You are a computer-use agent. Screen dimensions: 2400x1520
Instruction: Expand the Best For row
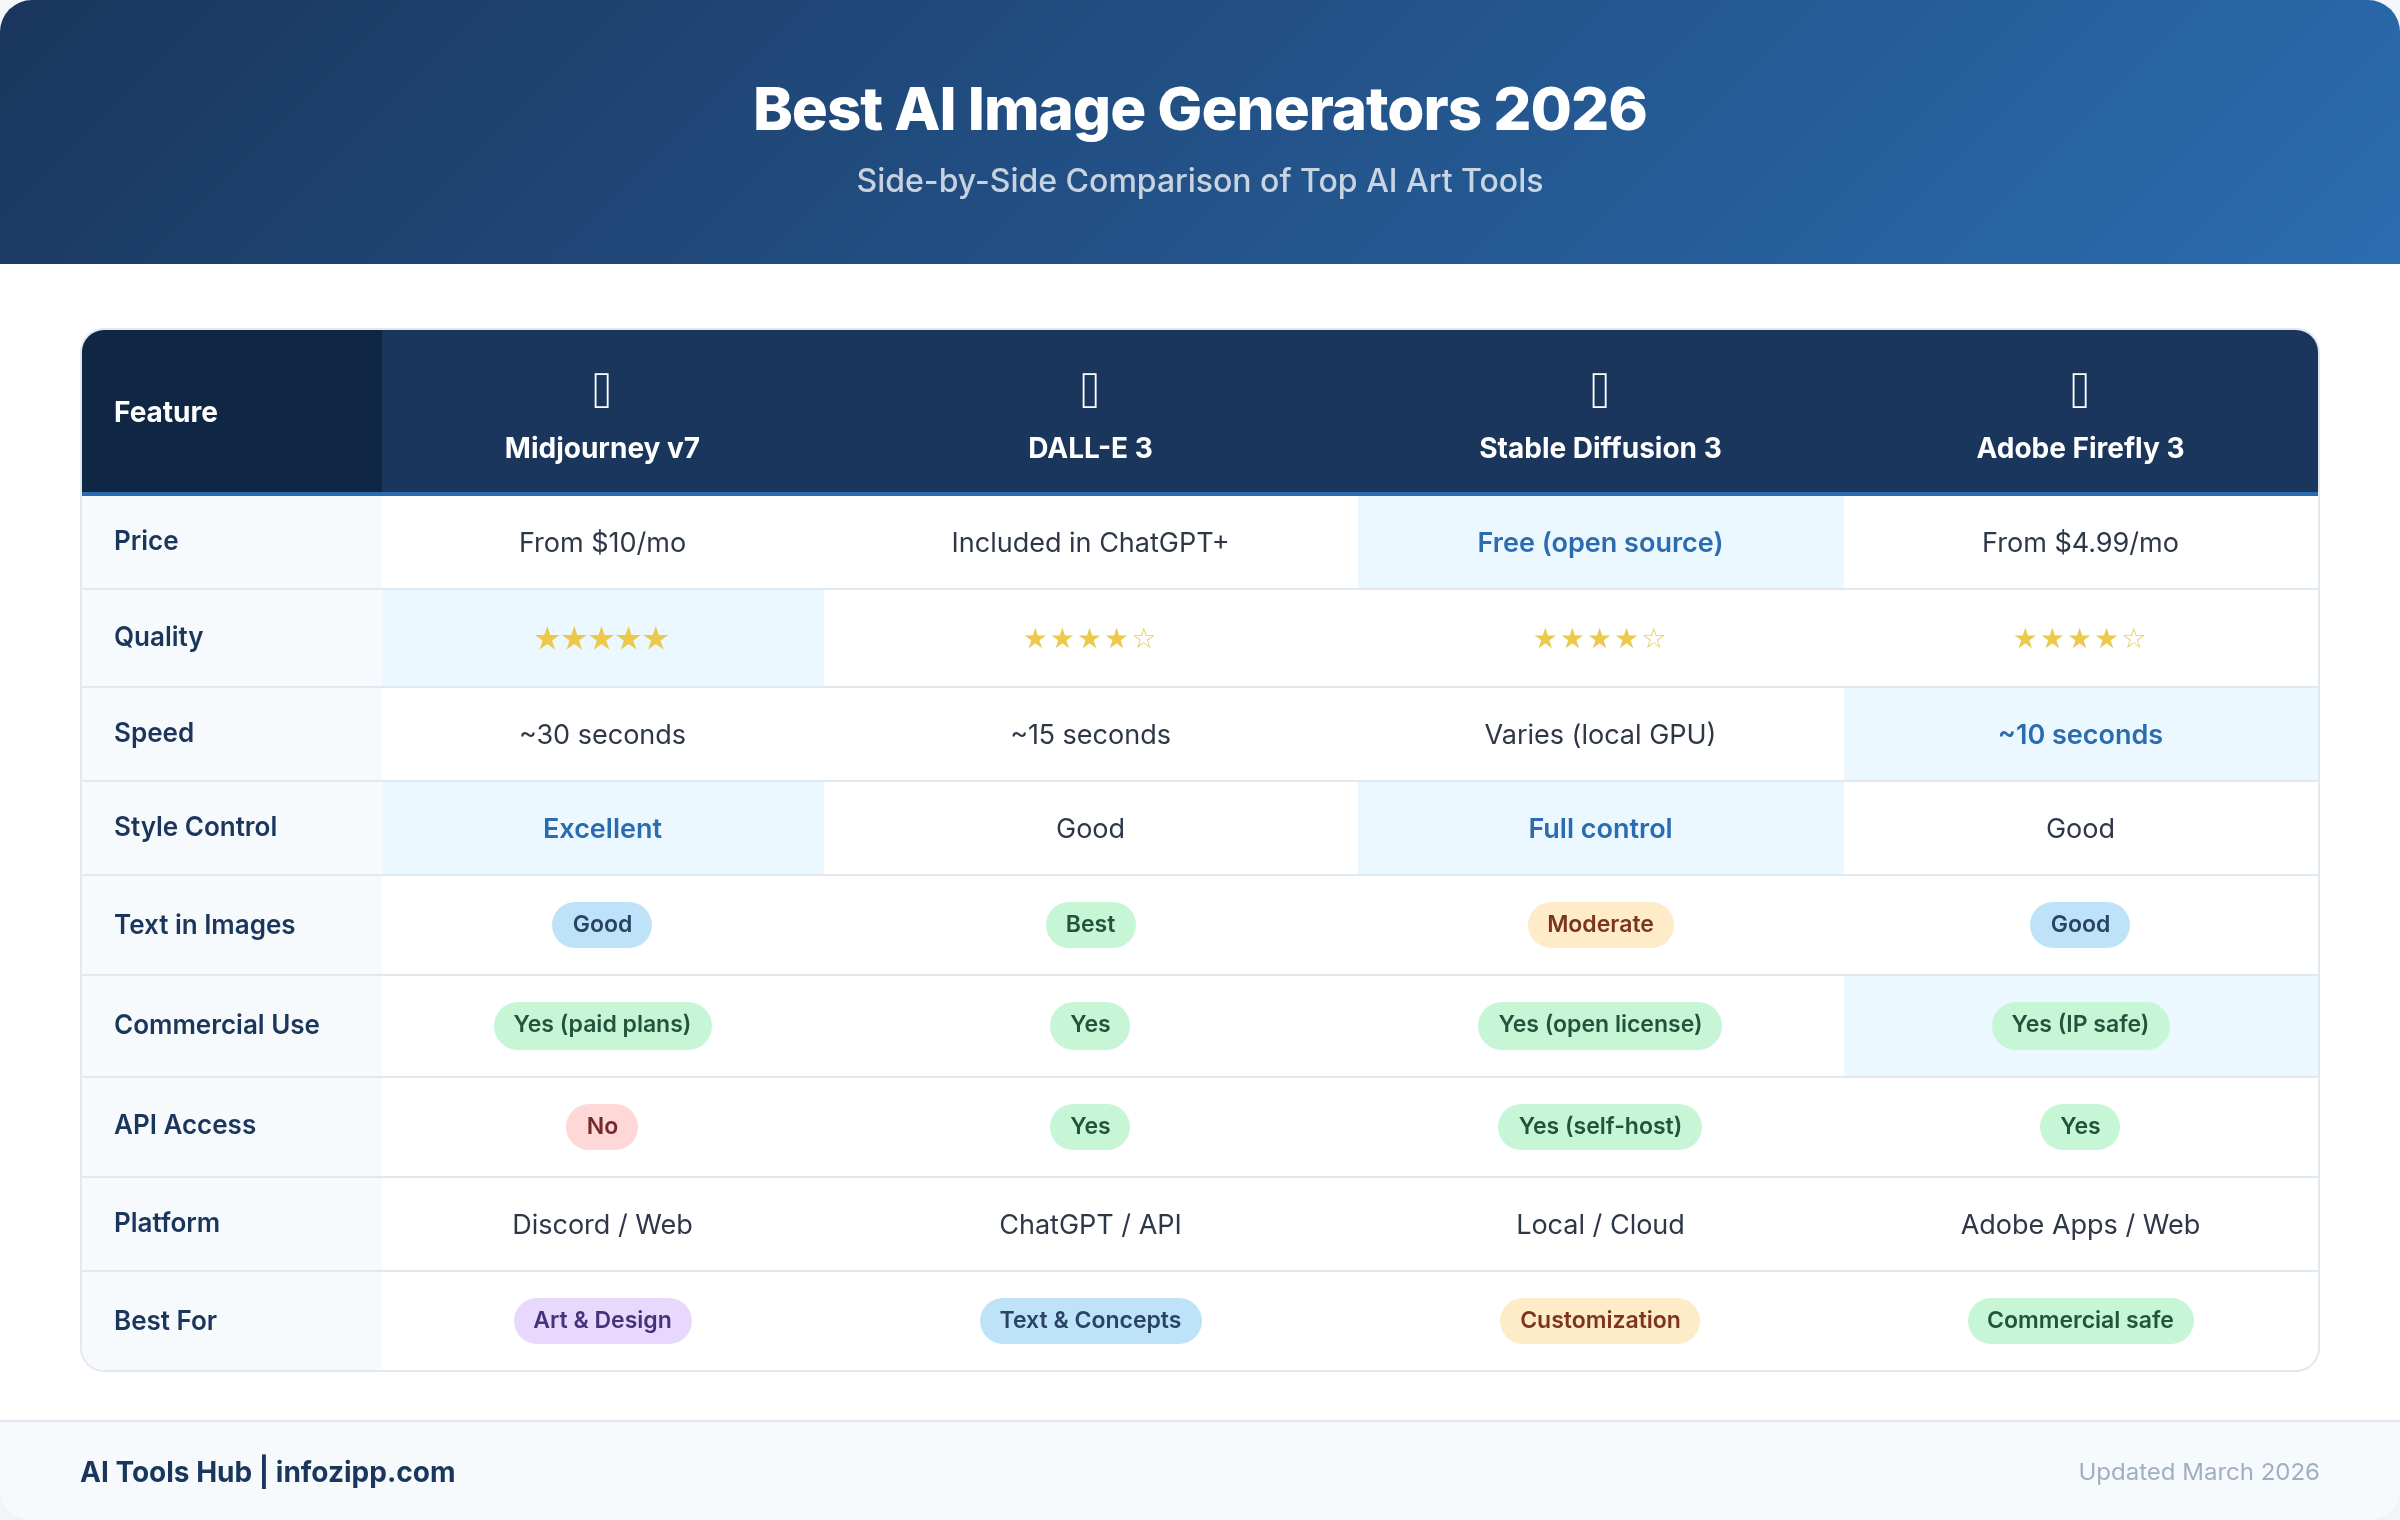(165, 1320)
